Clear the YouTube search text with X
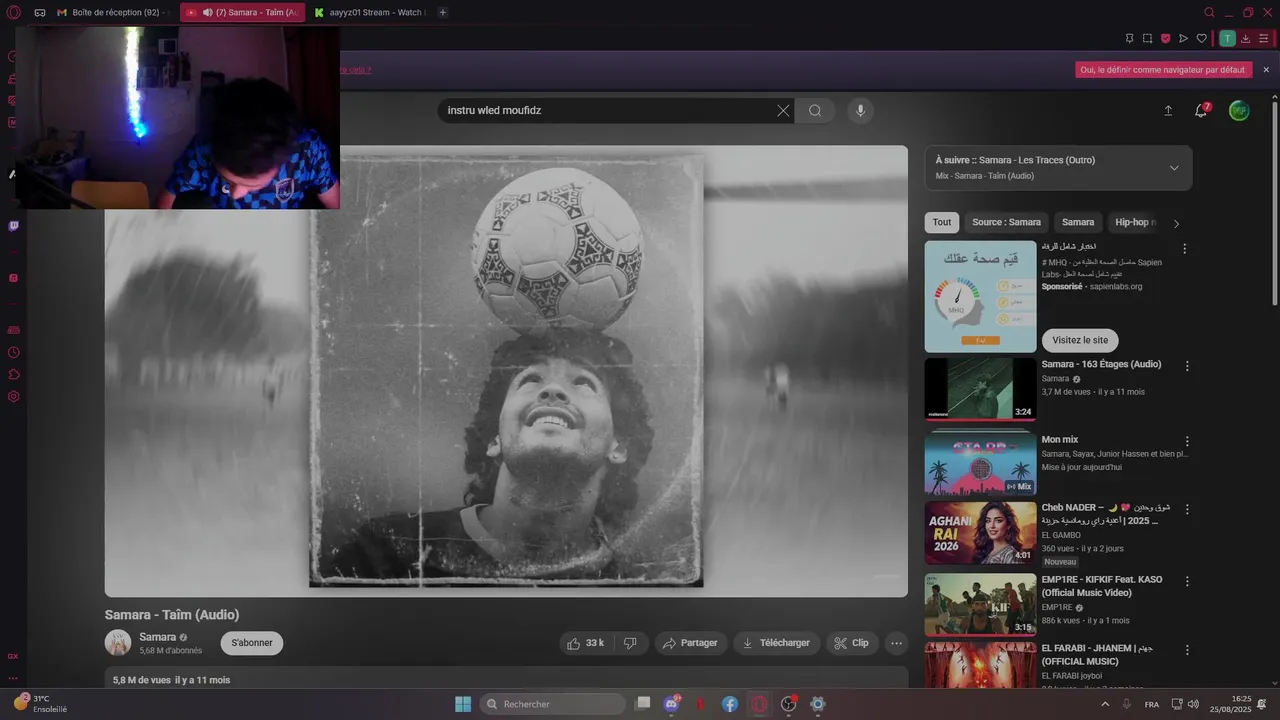Image resolution: width=1280 pixels, height=720 pixels. 783,111
